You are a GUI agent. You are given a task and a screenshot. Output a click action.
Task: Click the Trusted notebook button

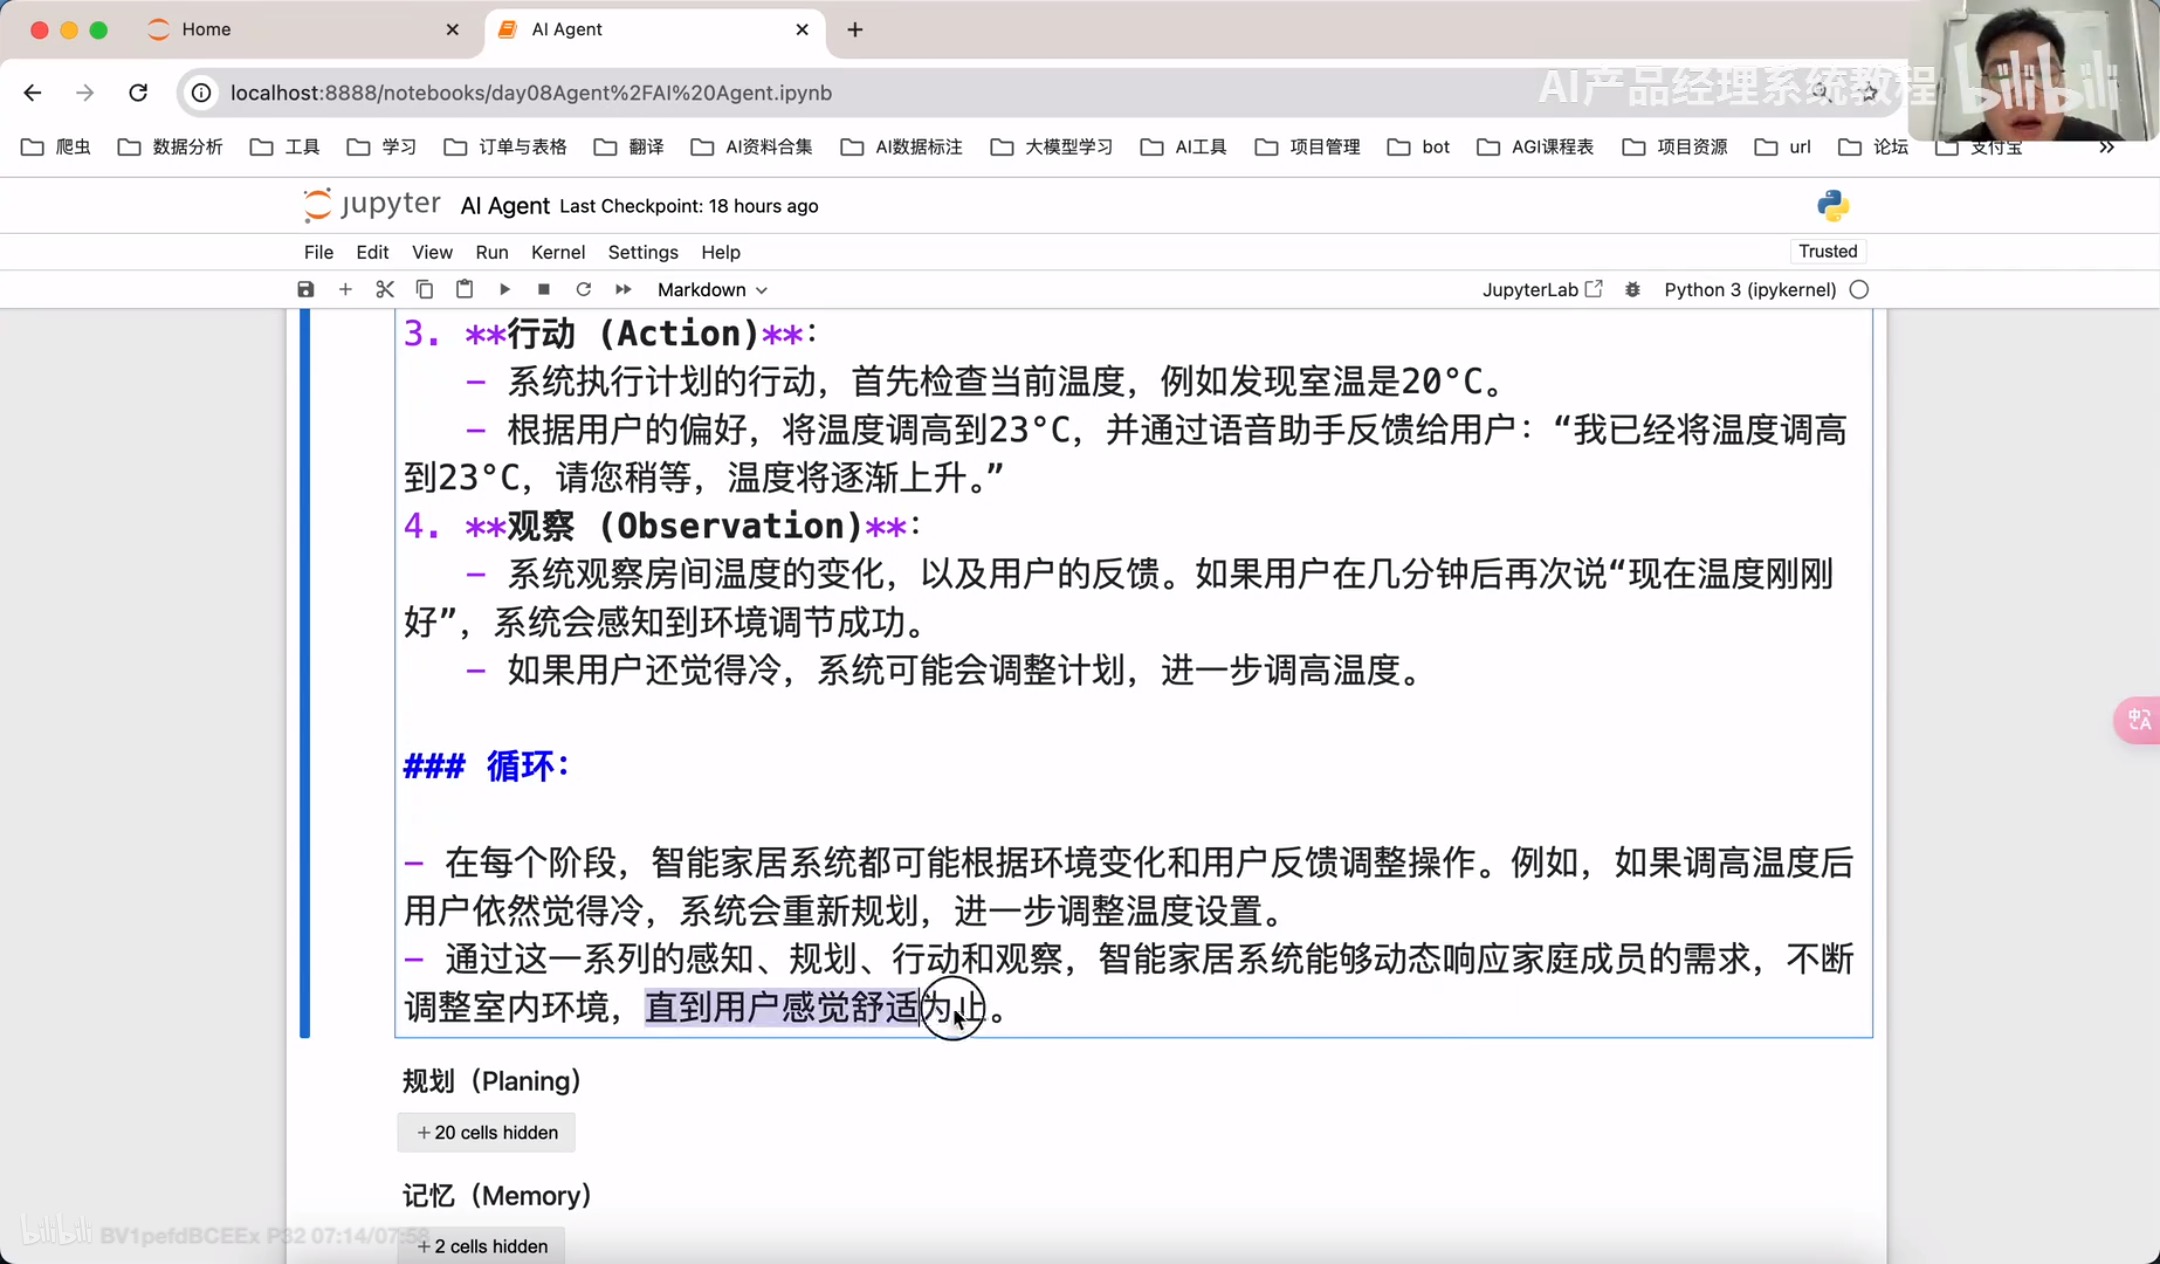point(1827,251)
